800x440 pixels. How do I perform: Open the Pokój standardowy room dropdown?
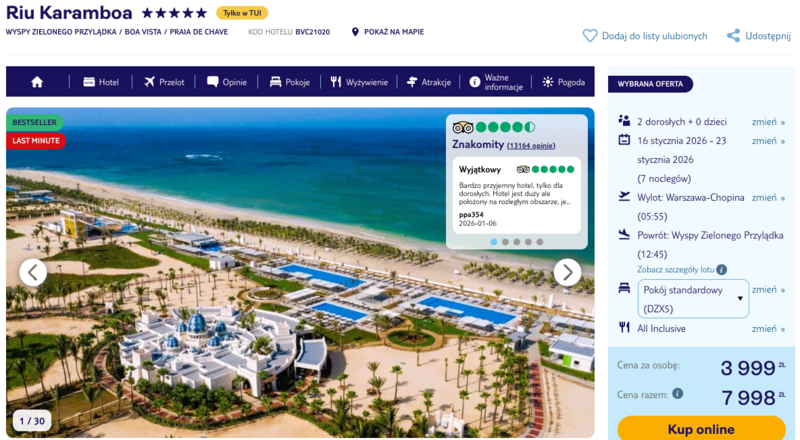(693, 299)
